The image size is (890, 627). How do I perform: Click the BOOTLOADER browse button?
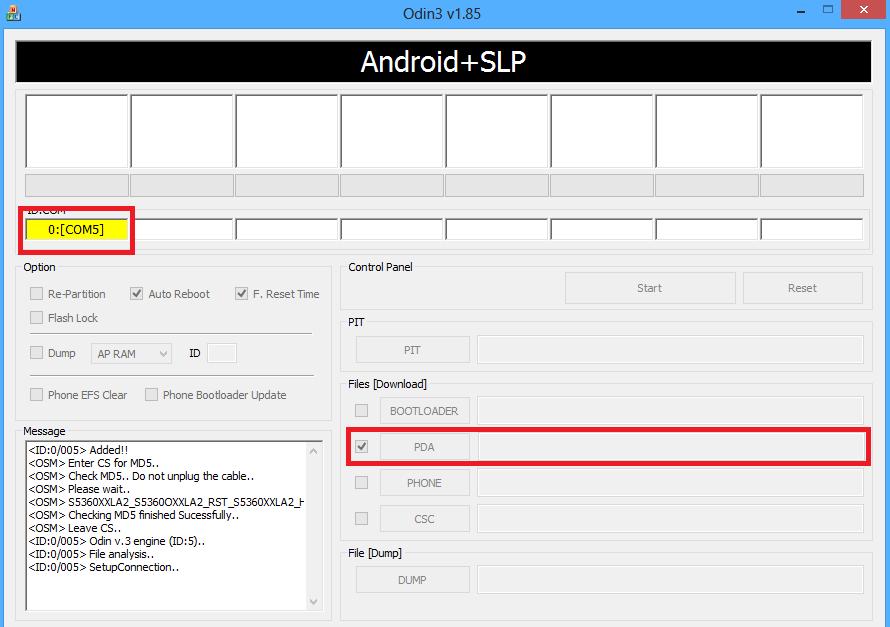[x=425, y=411]
